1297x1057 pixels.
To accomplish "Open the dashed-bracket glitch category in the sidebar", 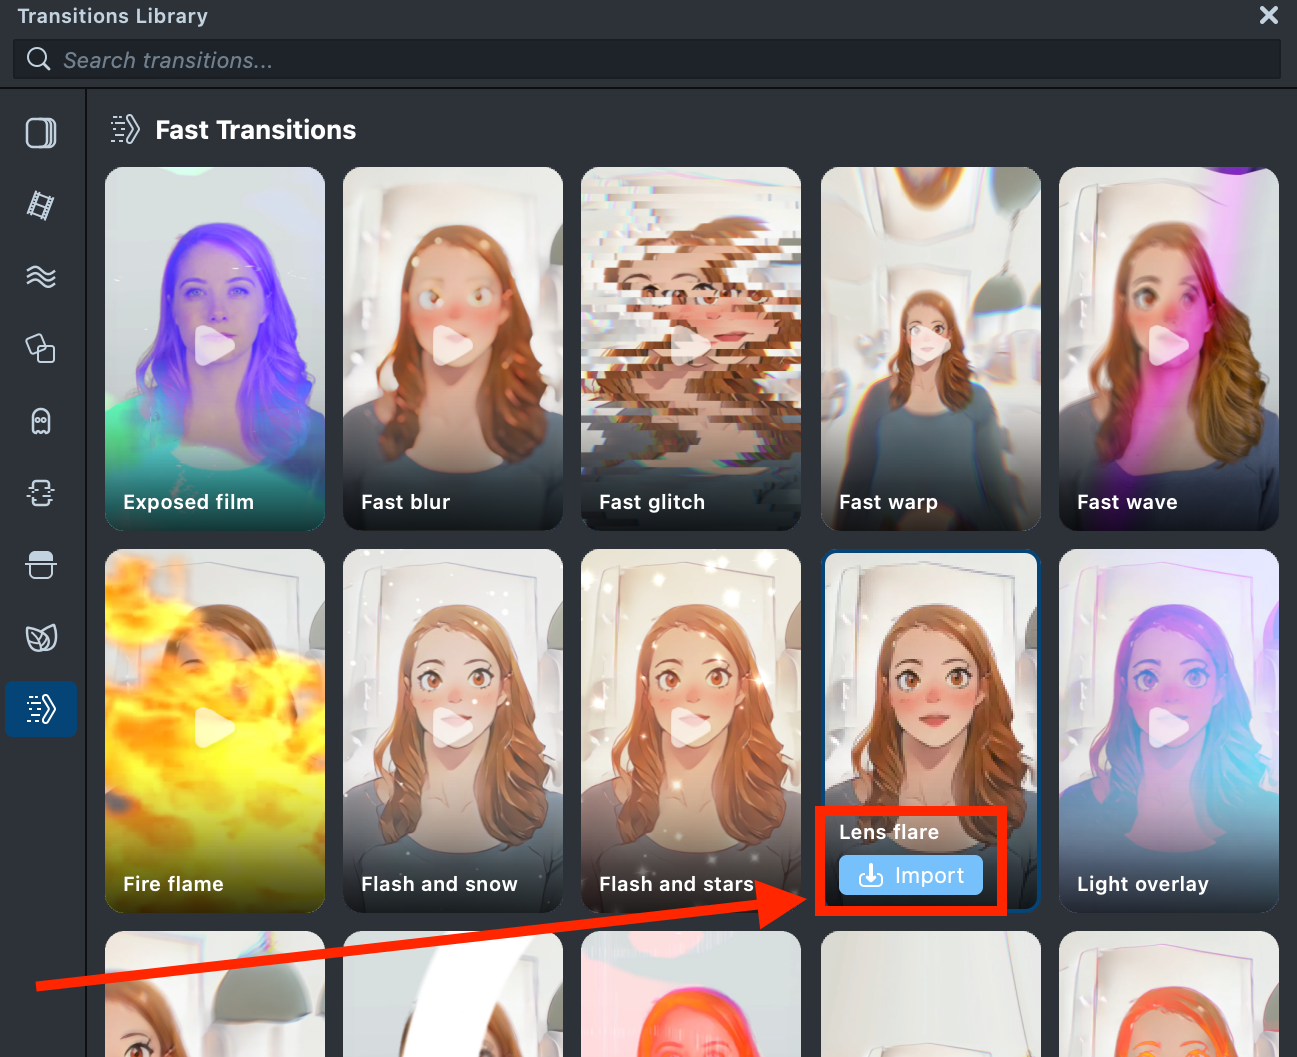I will click(41, 493).
